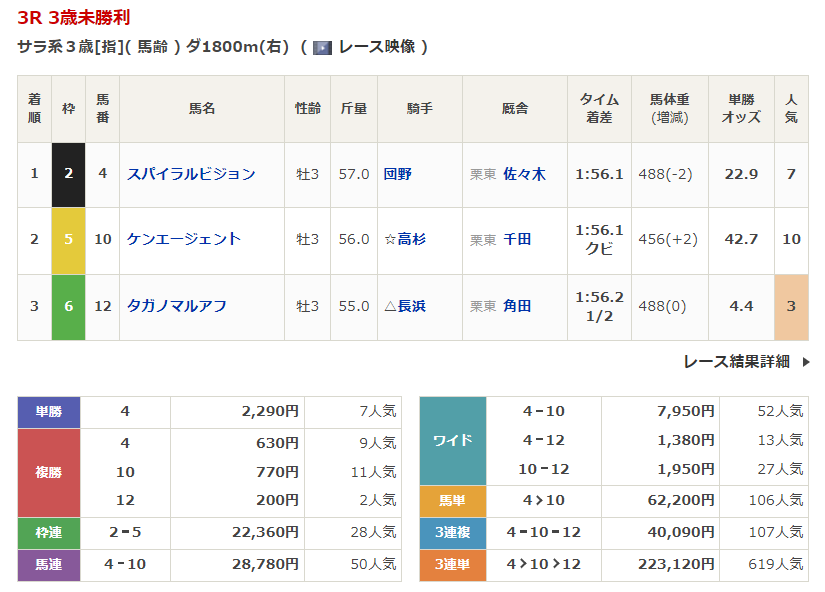Click the race video film icon
This screenshot has width=825, height=592.
[x=322, y=47]
